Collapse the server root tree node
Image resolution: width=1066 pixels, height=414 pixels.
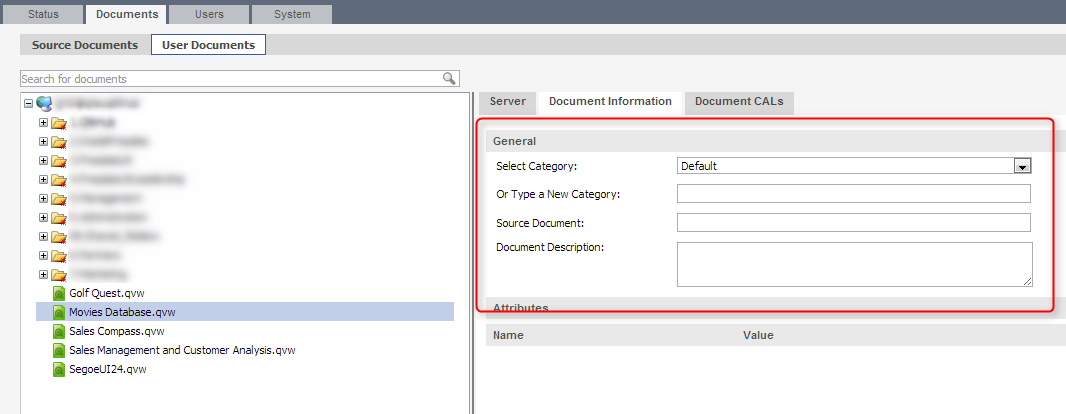coord(28,103)
